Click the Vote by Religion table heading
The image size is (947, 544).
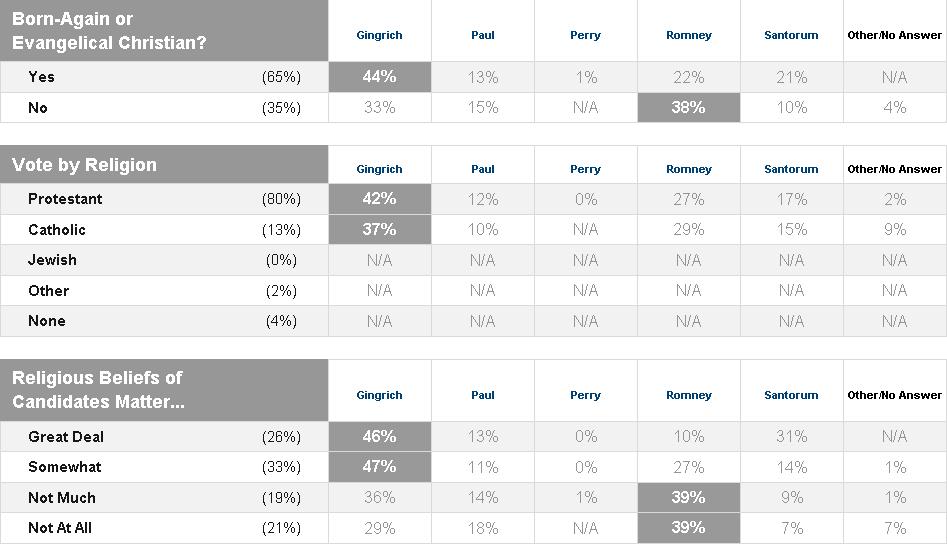84,165
